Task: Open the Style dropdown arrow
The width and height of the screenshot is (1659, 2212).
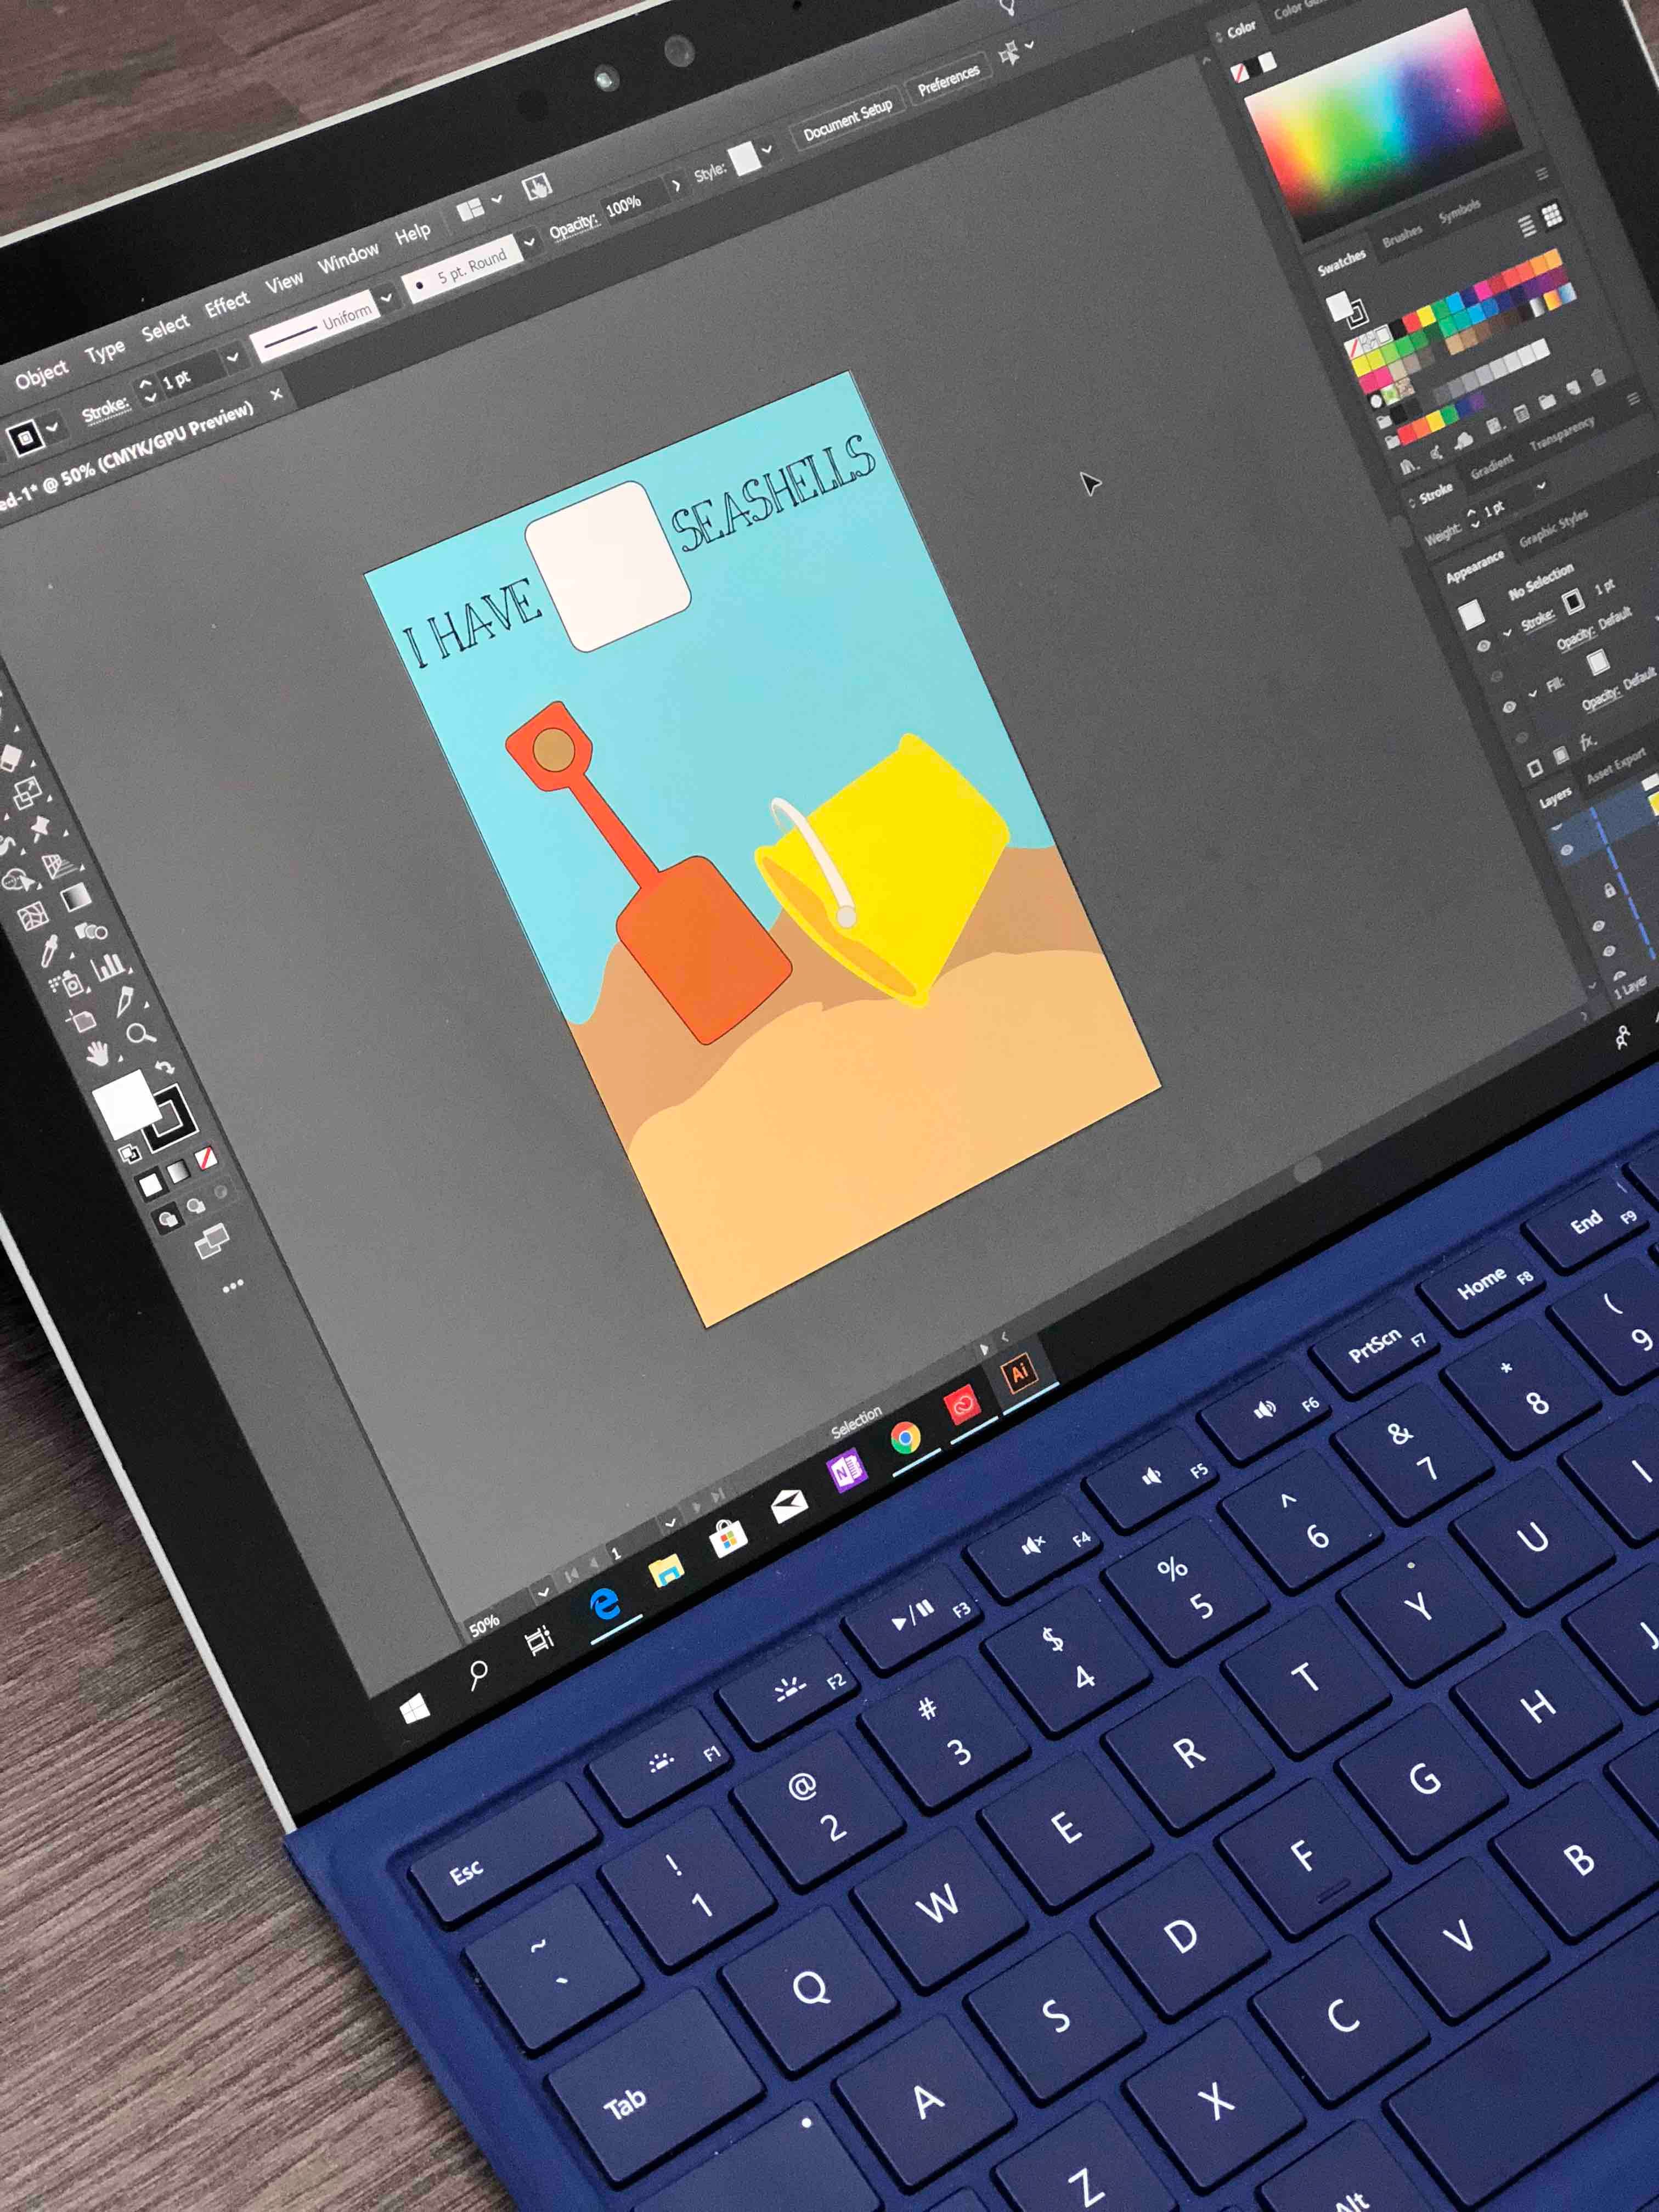Action: click(767, 150)
